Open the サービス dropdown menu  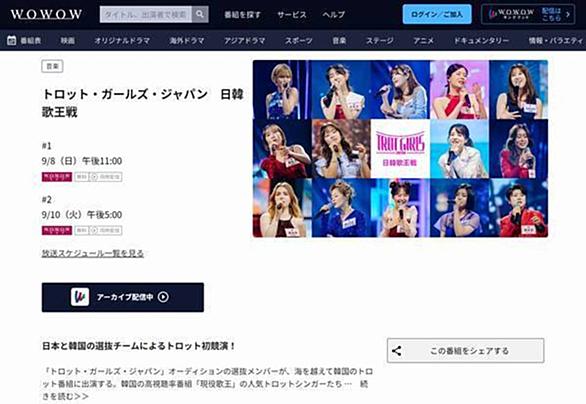click(x=292, y=15)
